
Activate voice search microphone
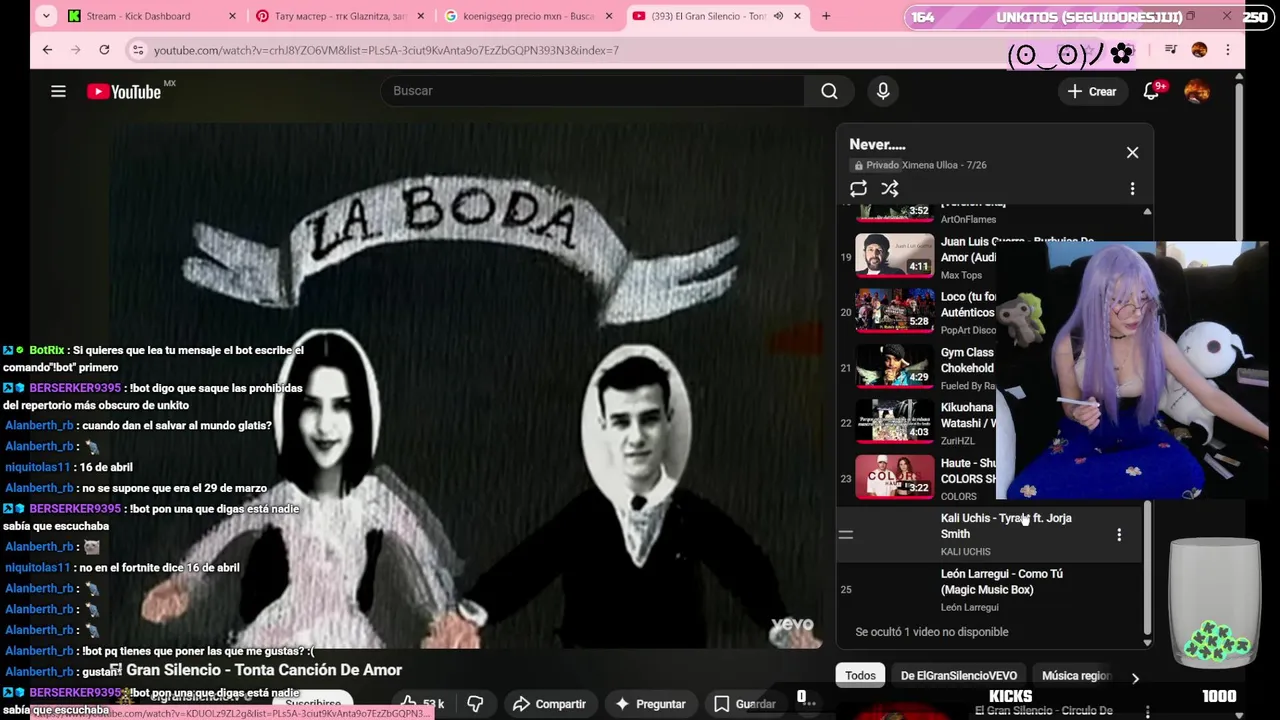coord(883,91)
